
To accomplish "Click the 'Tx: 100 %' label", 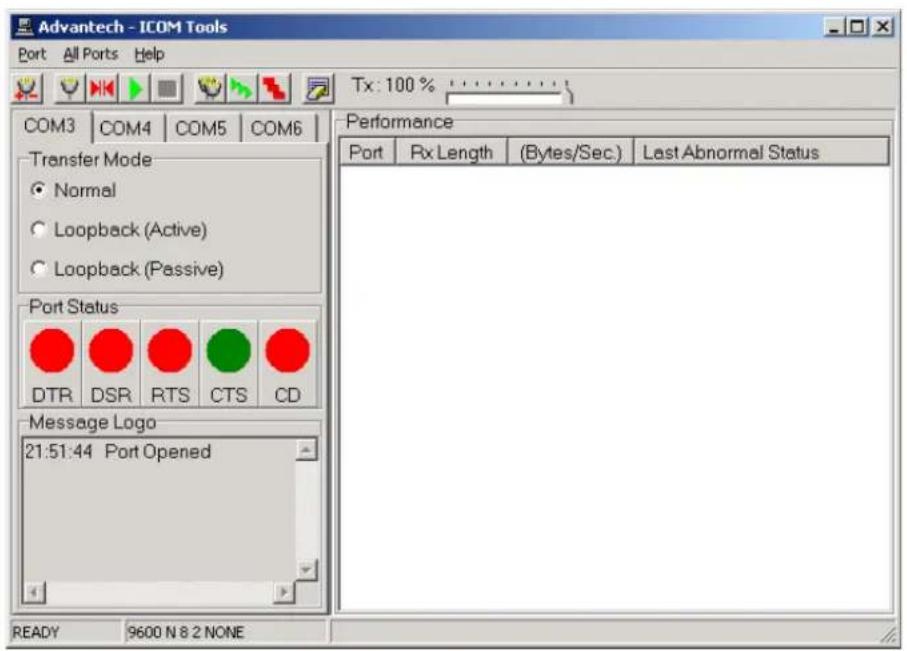I will [x=393, y=86].
